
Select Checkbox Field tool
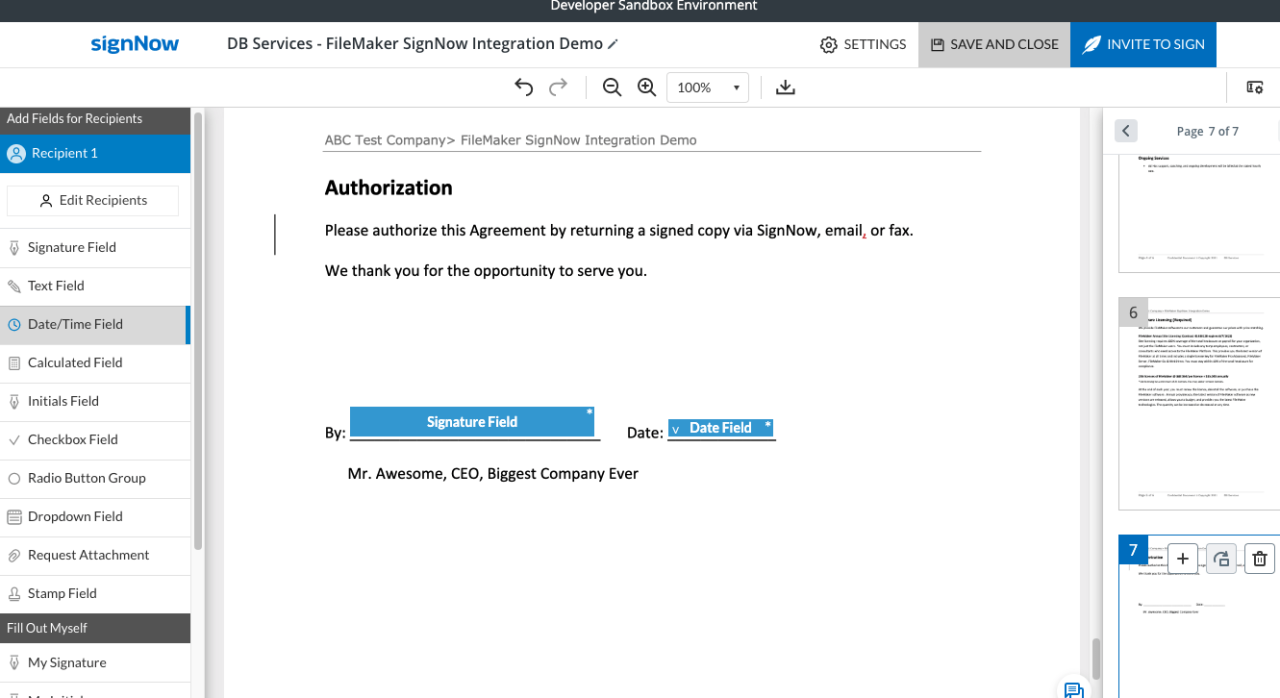pyautogui.click(x=95, y=440)
